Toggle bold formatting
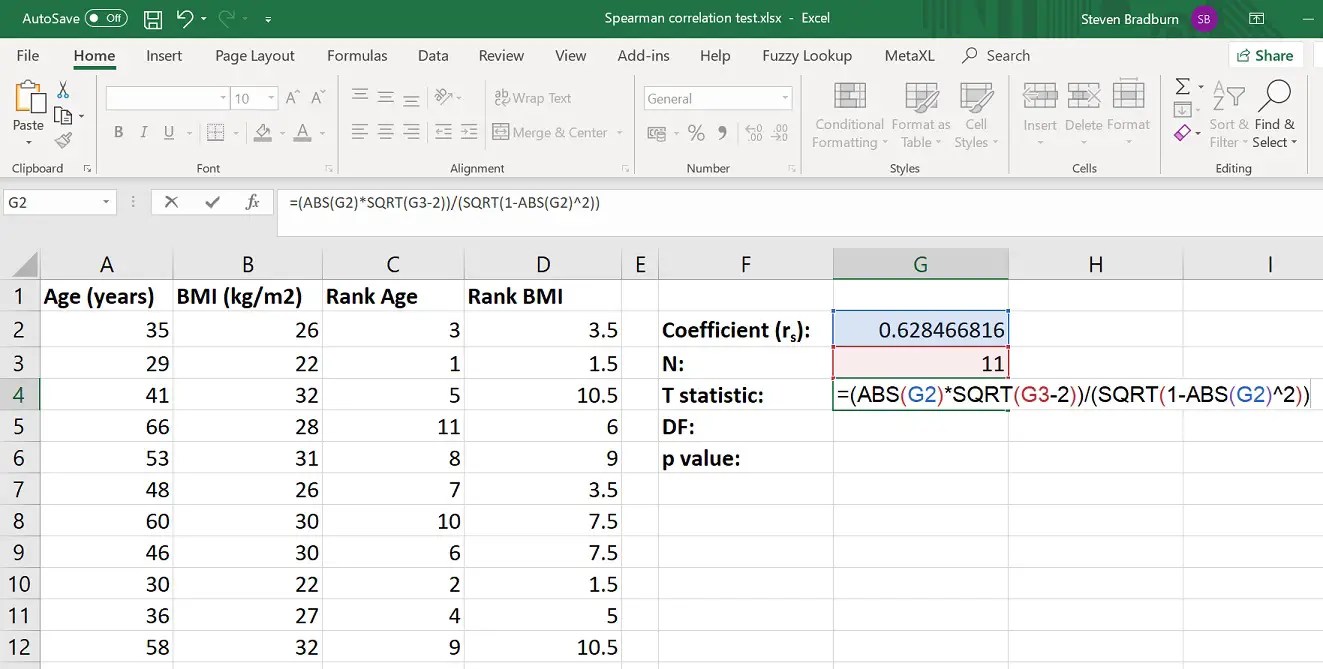The width and height of the screenshot is (1323, 669). [x=118, y=131]
